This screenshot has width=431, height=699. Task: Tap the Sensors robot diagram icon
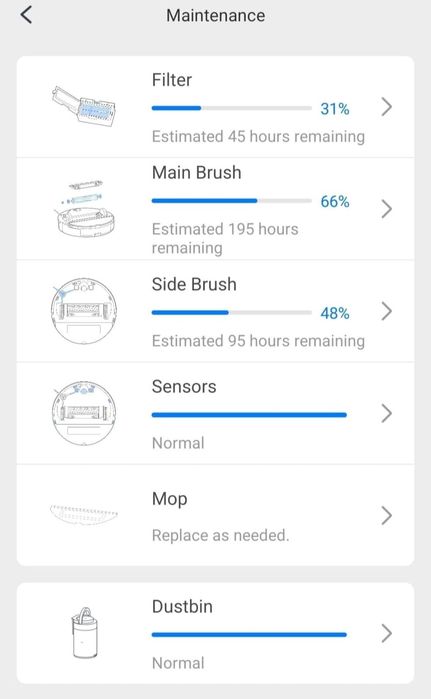(84, 413)
